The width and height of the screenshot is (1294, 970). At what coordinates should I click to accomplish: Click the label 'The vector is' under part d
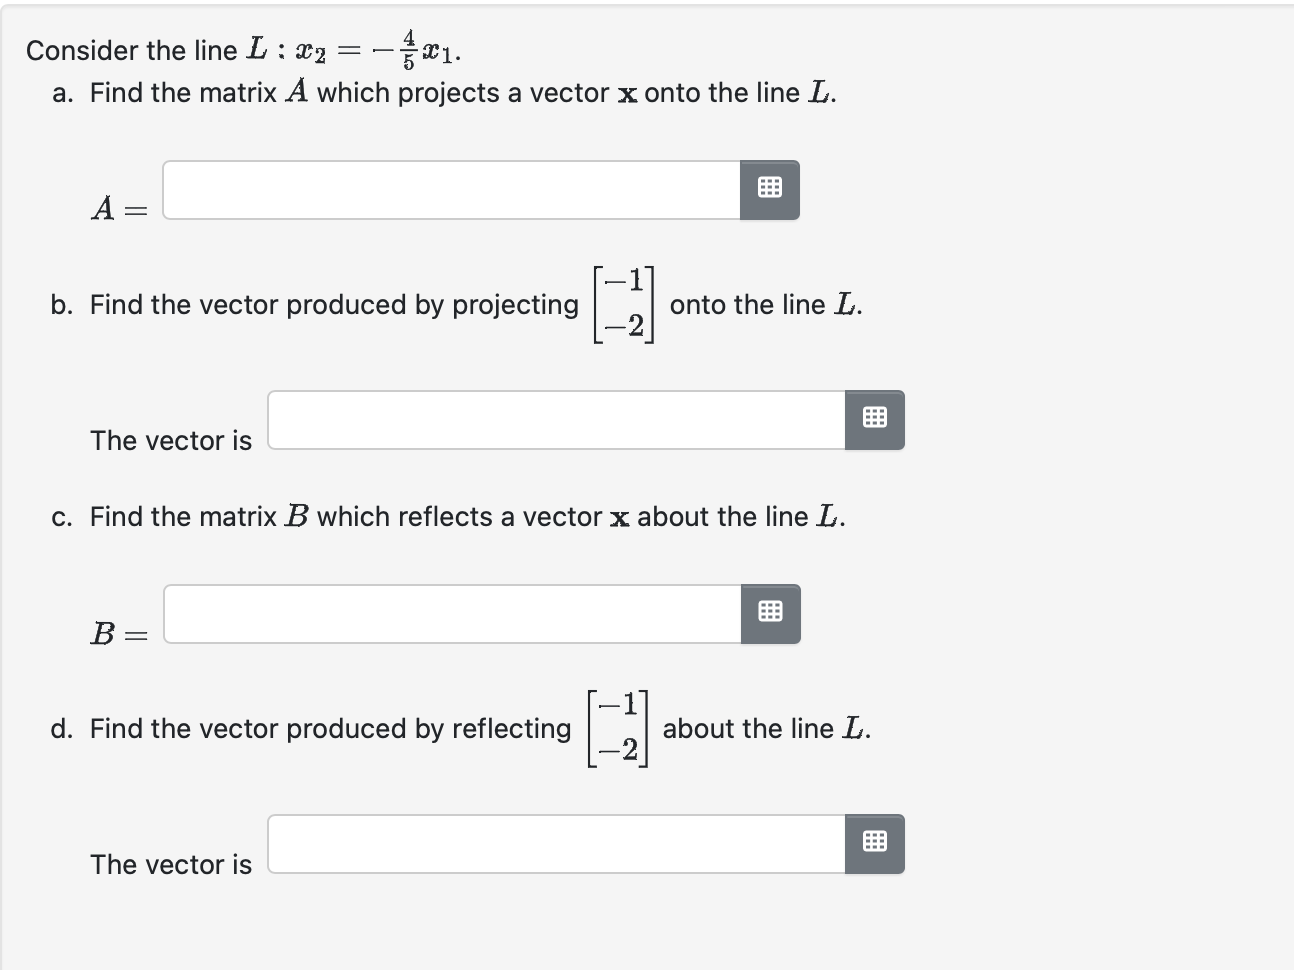pyautogui.click(x=170, y=864)
